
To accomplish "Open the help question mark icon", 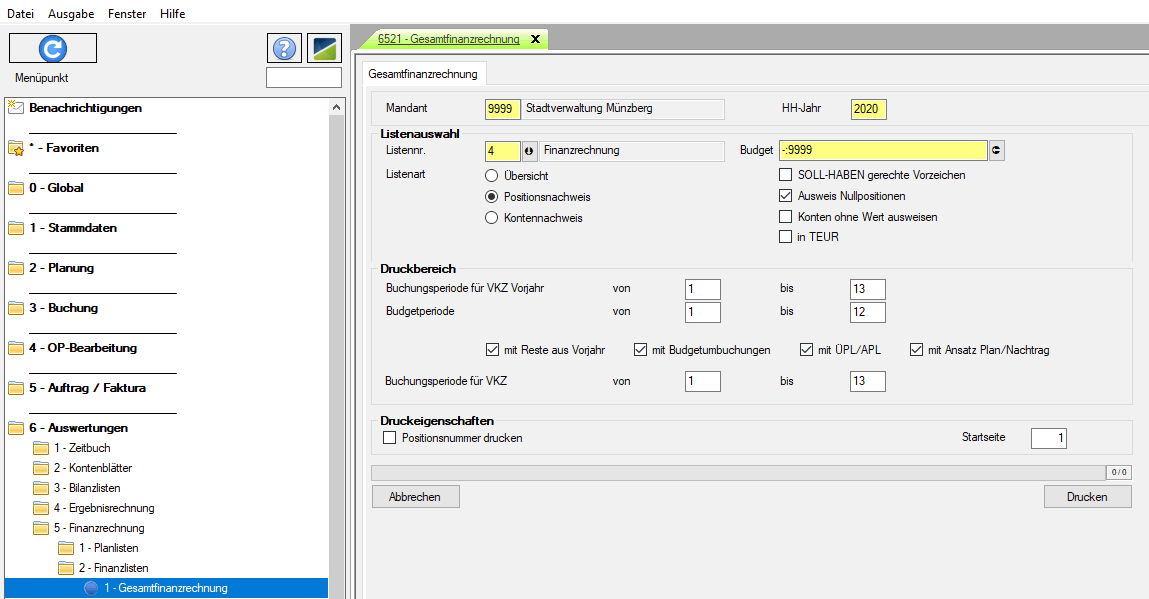I will 284,48.
